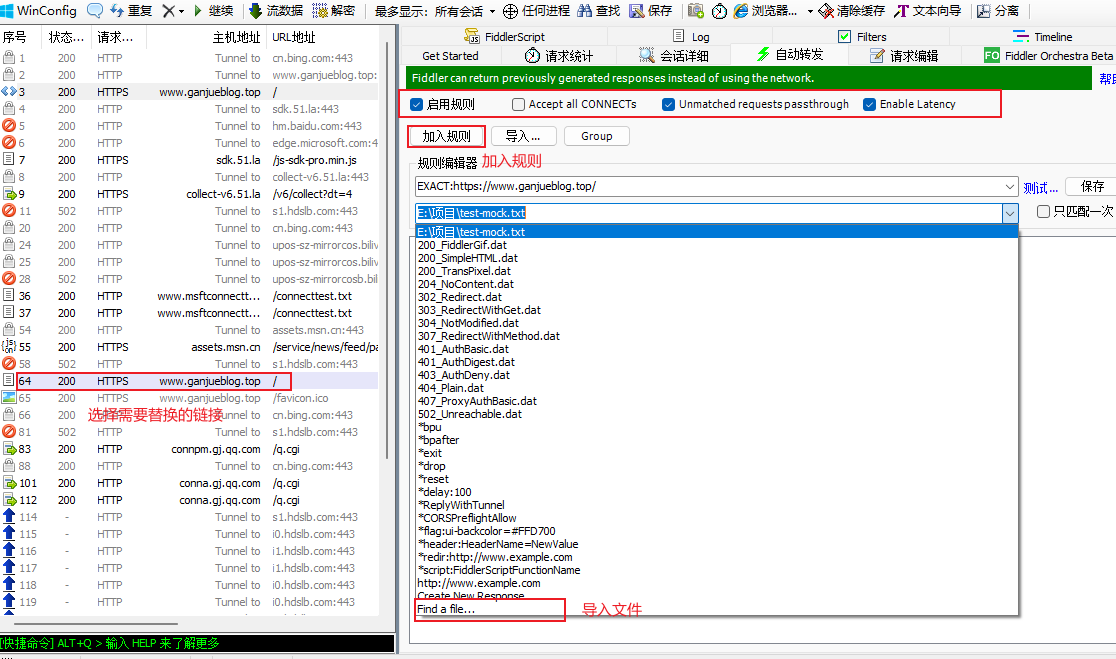
Task: Select the 请求编辑 composer tab
Action: point(904,56)
